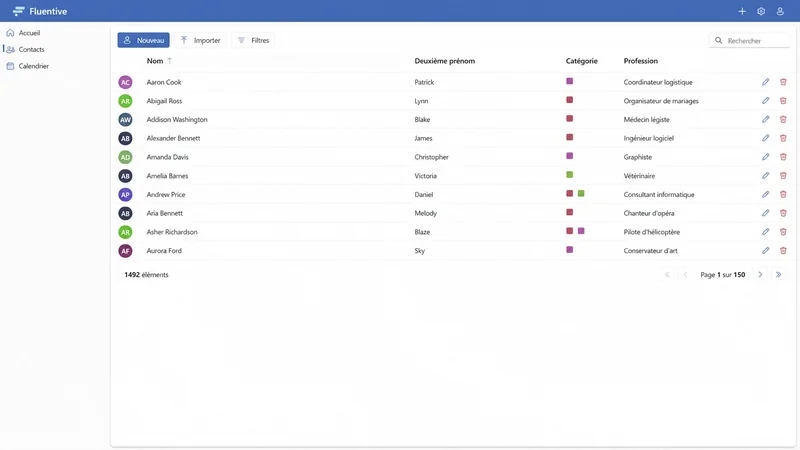Screen dimensions: 800x450
Task: Click Aaron Cook's purple category swatch
Action: [x=569, y=81]
